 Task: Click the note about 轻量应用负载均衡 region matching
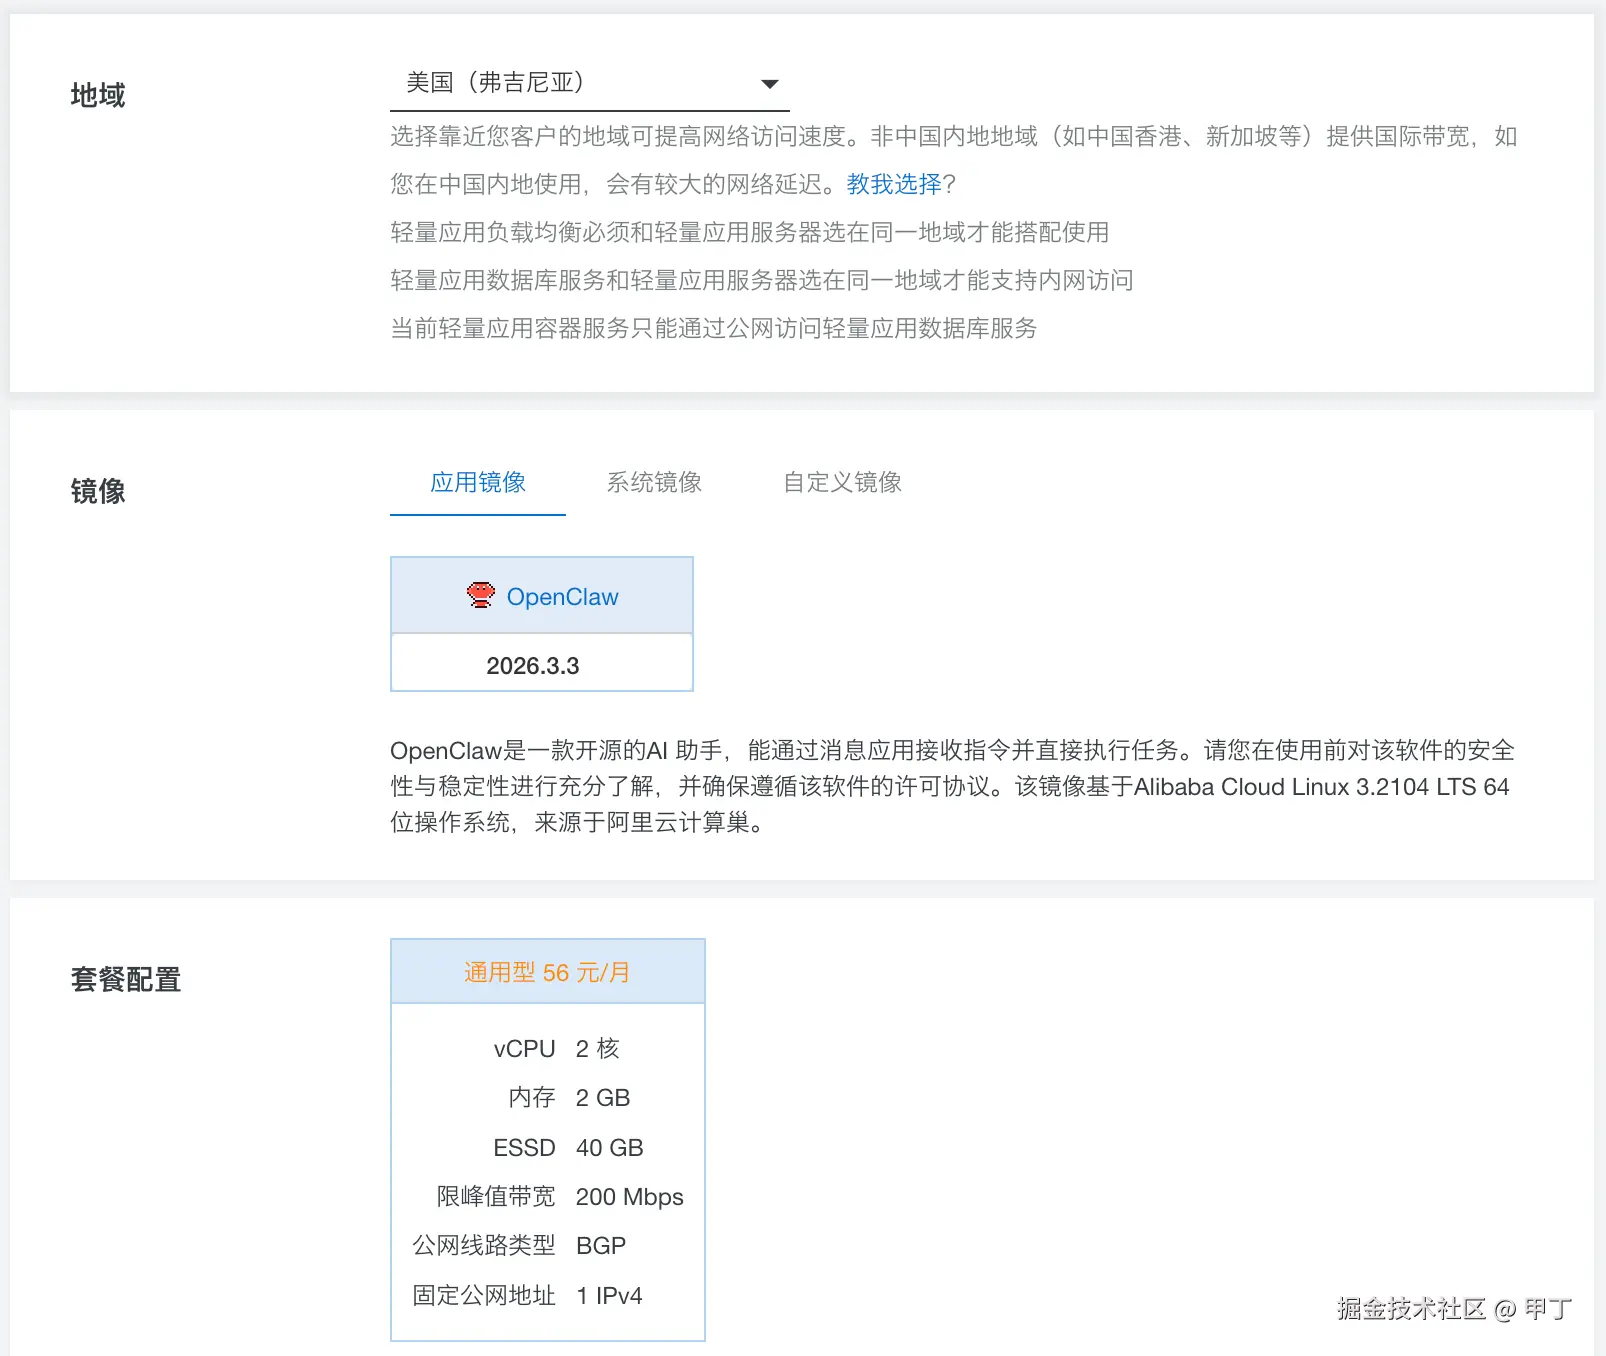(x=750, y=232)
